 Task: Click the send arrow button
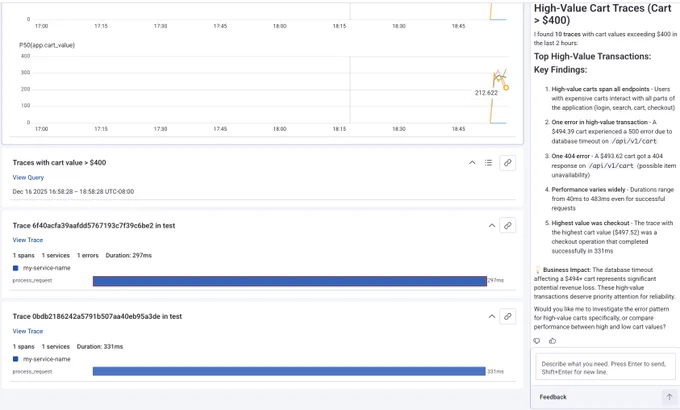tap(669, 397)
